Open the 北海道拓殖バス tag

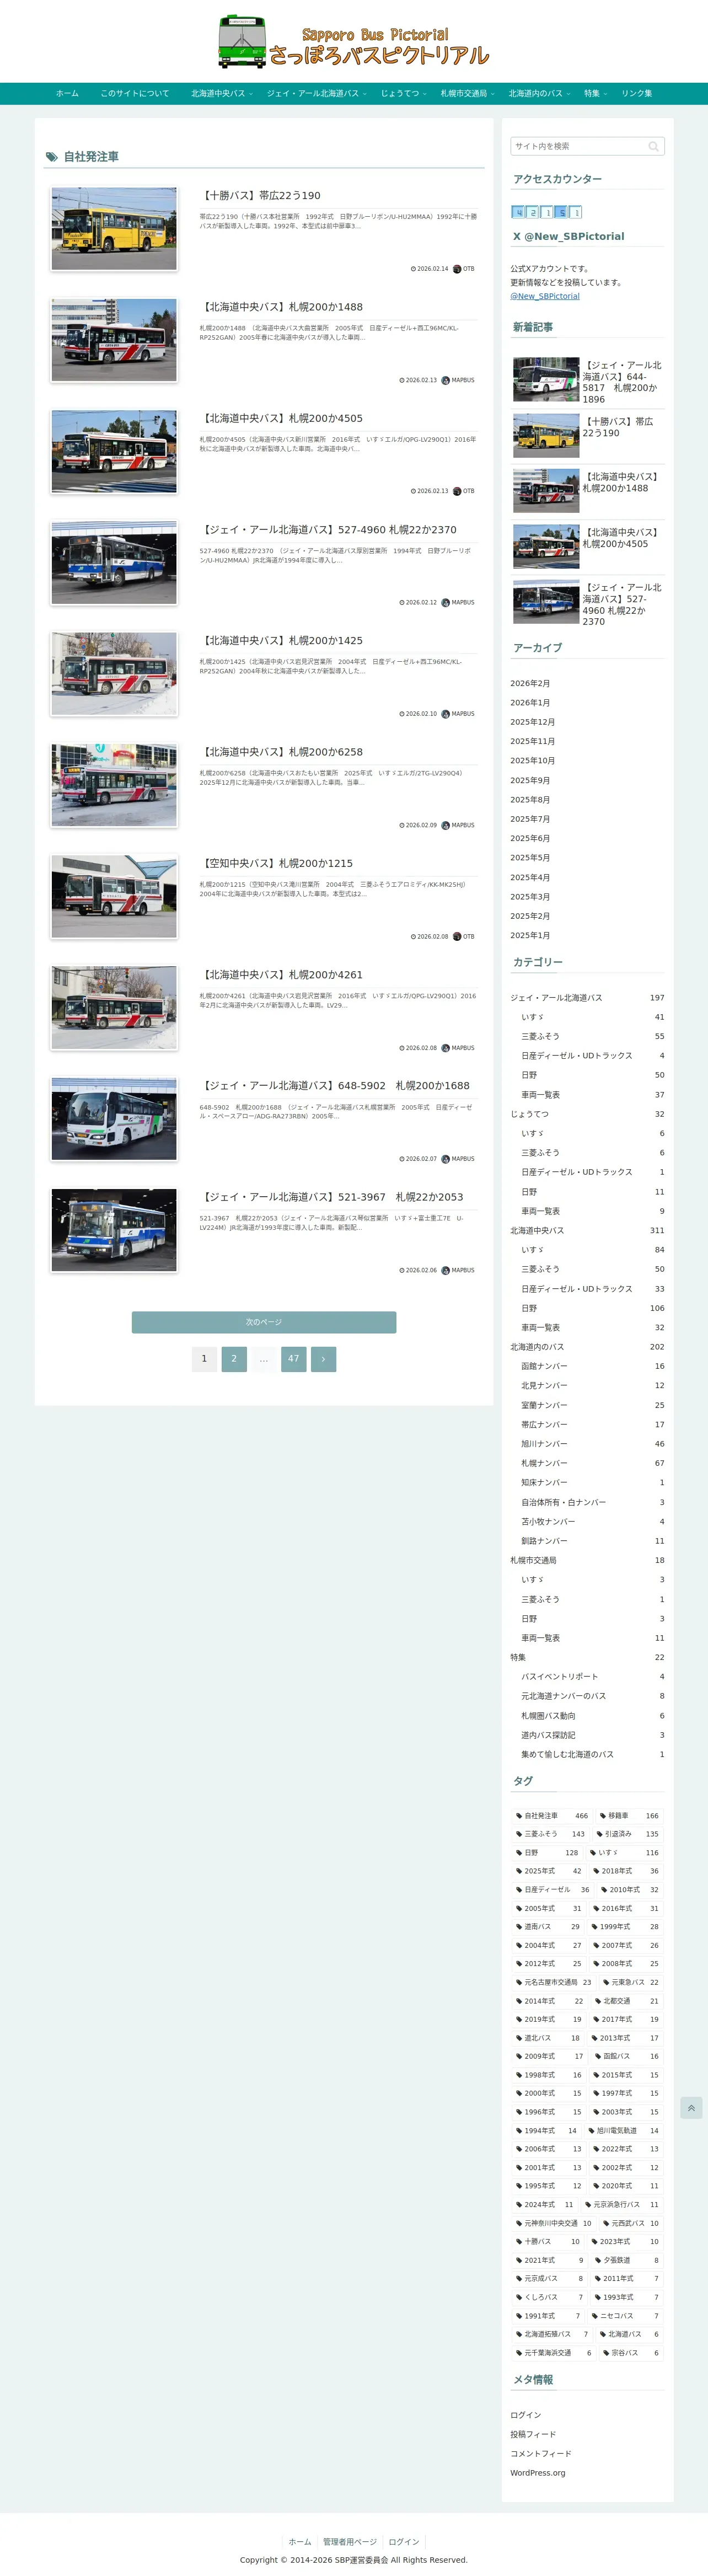click(552, 2334)
